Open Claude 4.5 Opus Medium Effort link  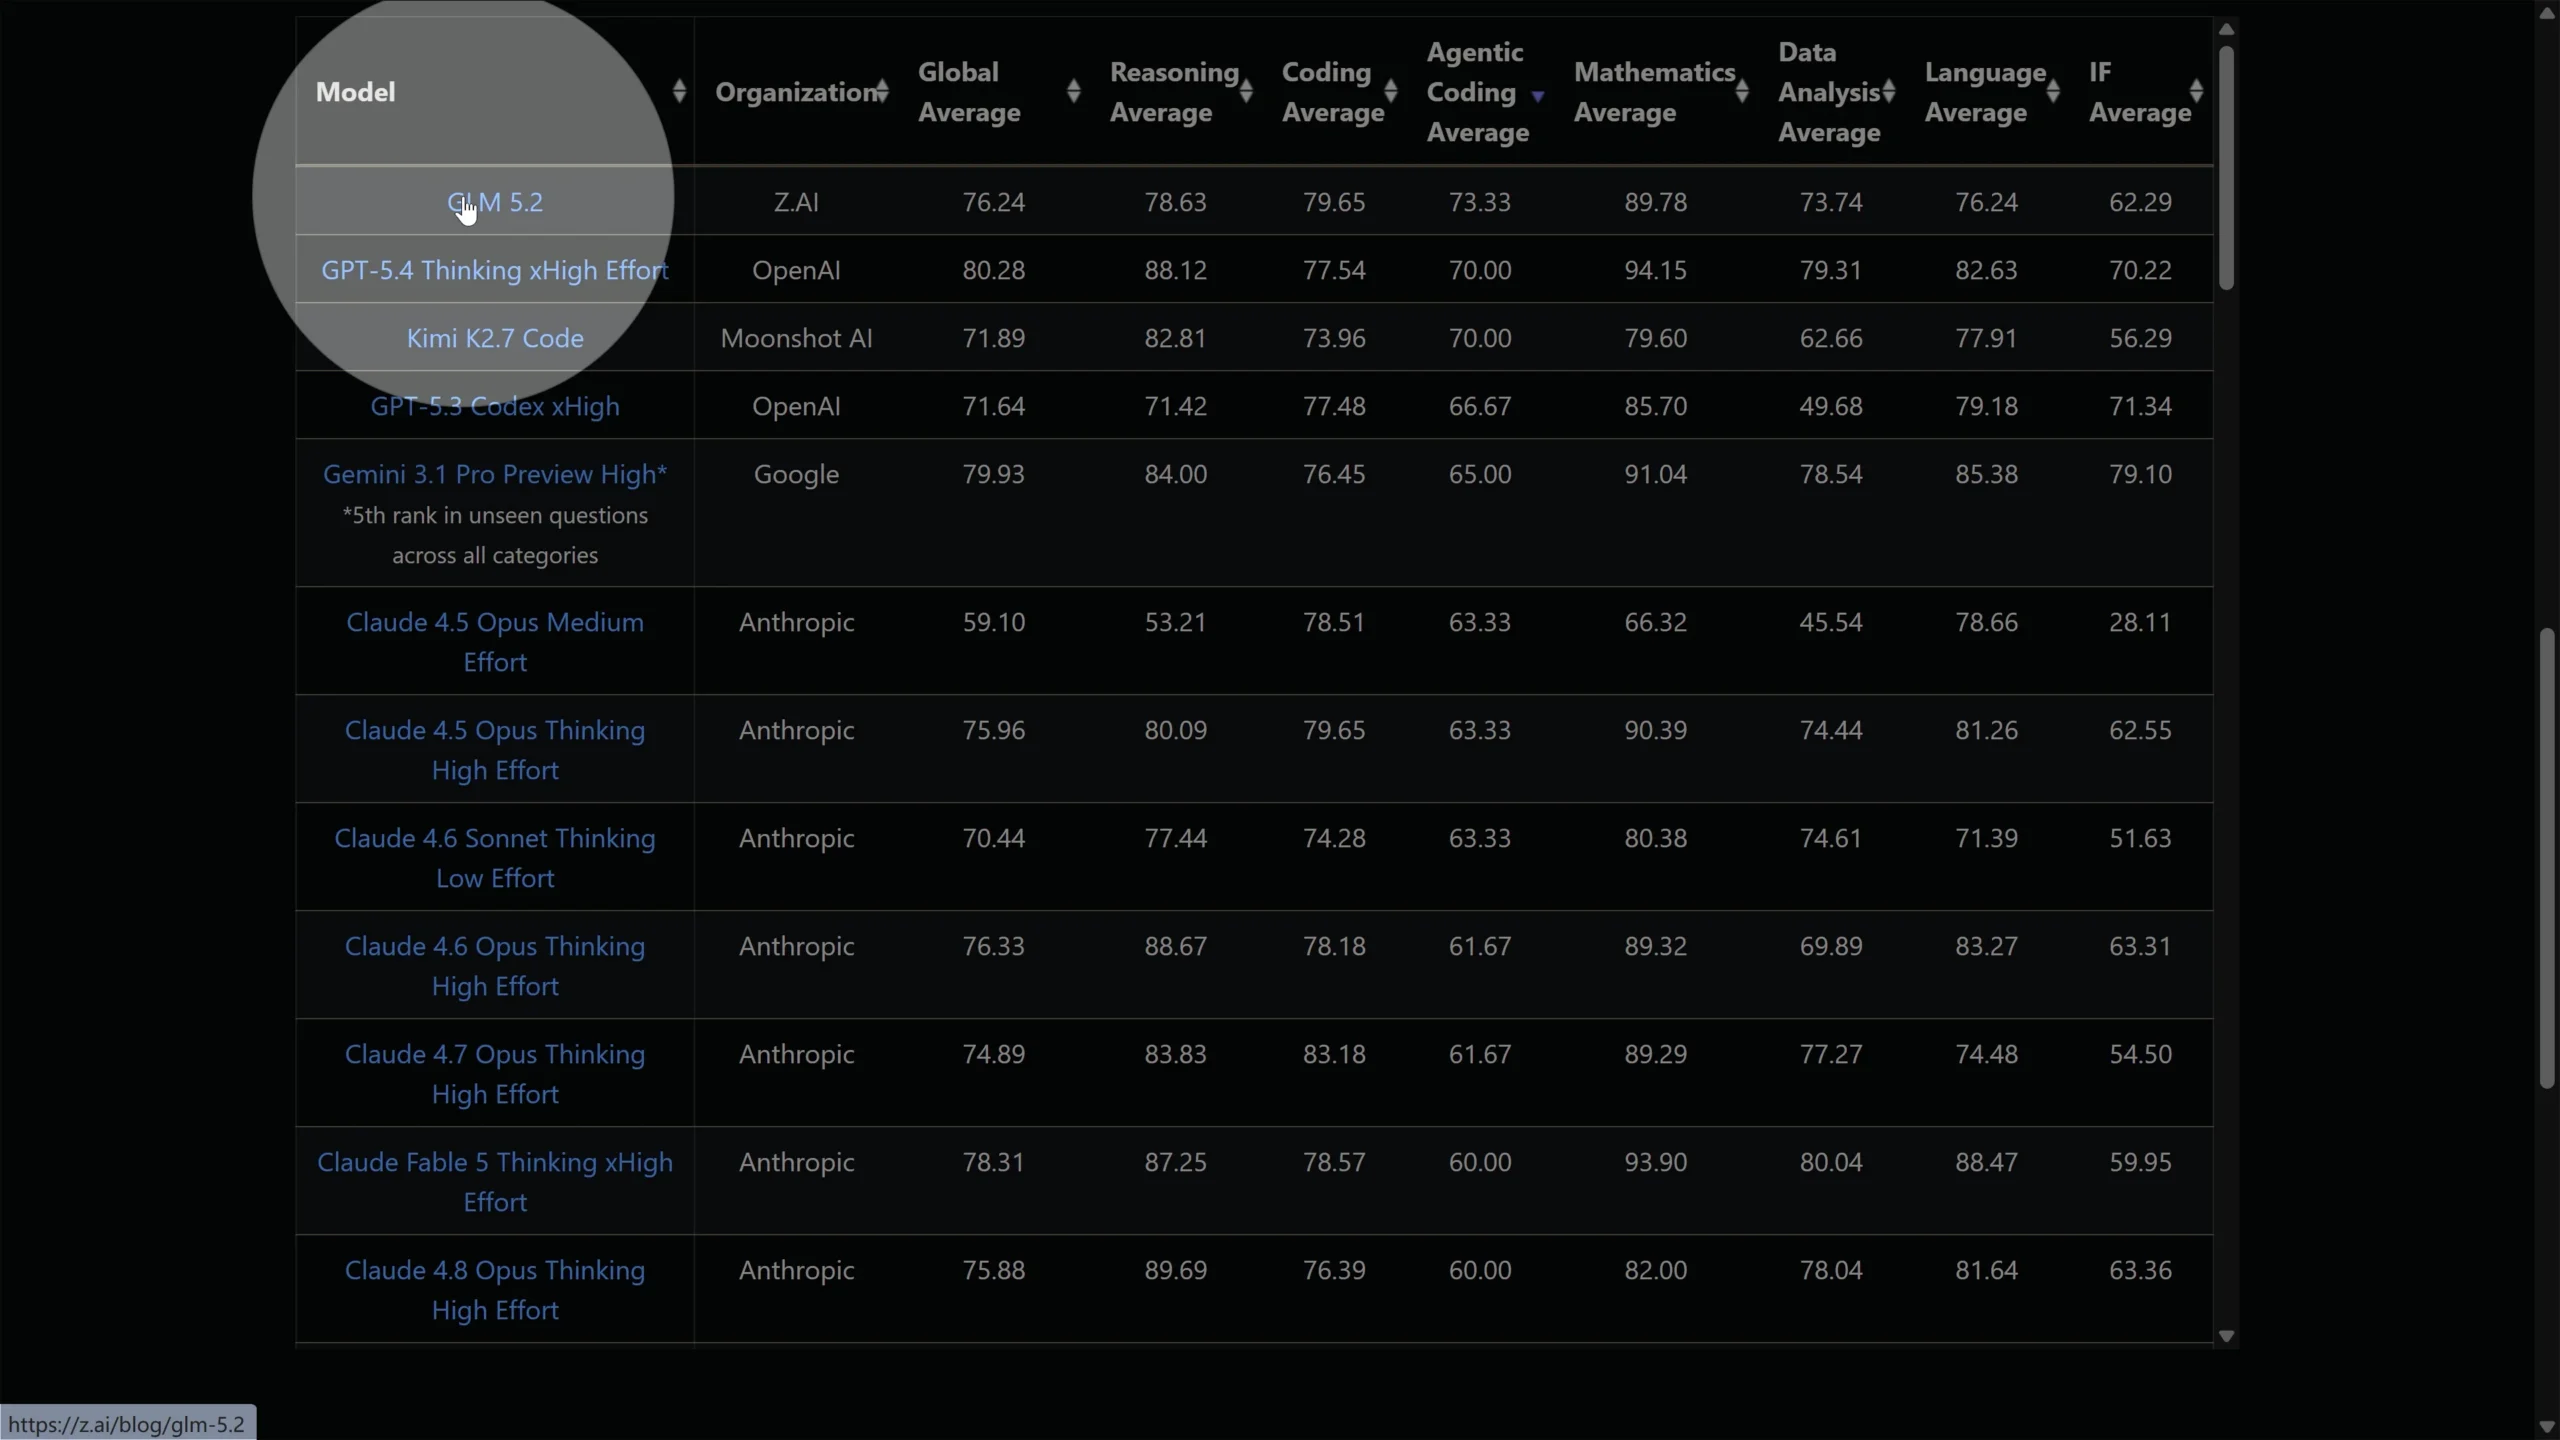495,642
